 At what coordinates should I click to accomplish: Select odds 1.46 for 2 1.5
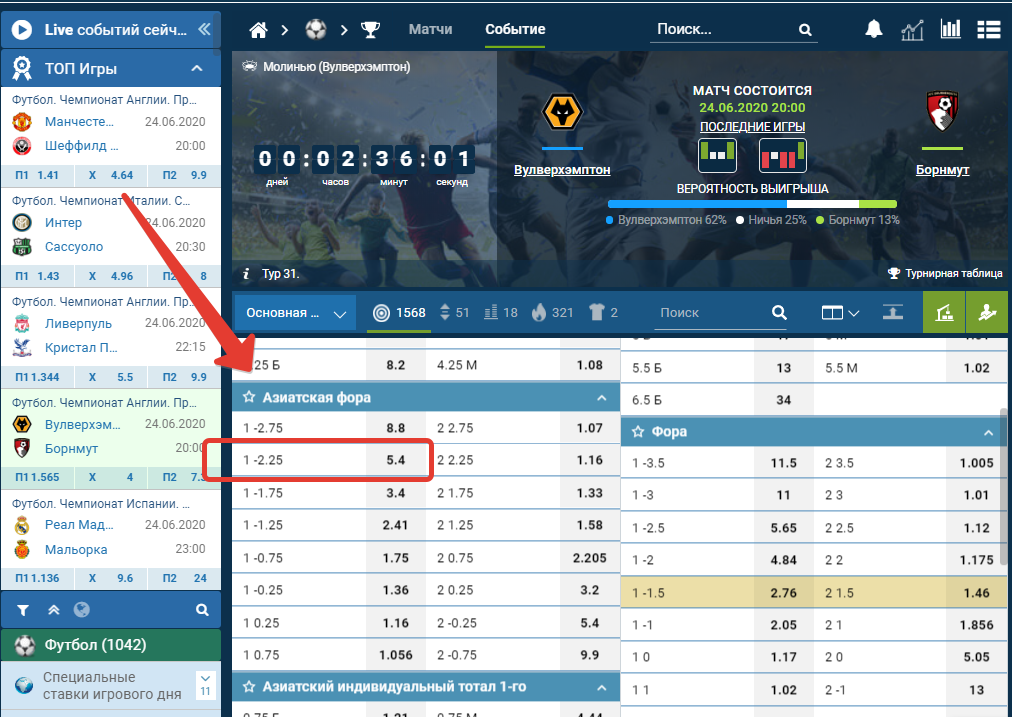point(977,593)
